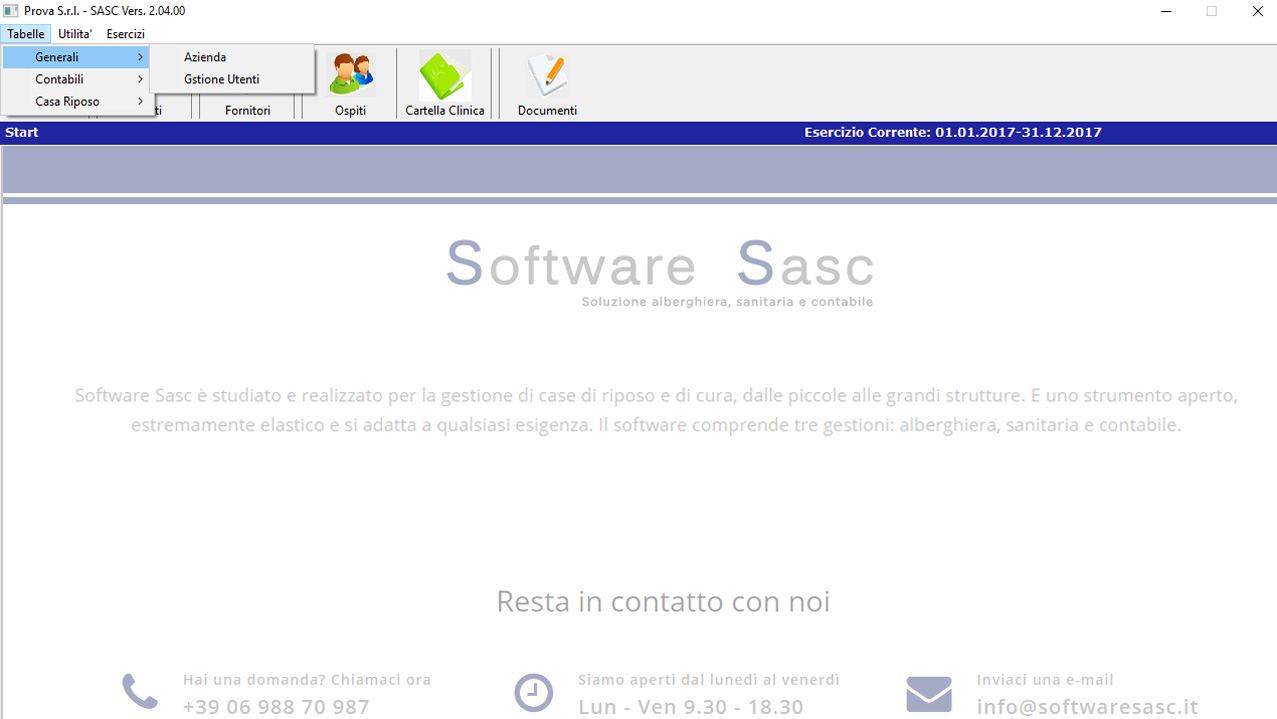This screenshot has height=719, width=1277.
Task: Click the email envelope icon
Action: click(x=928, y=693)
